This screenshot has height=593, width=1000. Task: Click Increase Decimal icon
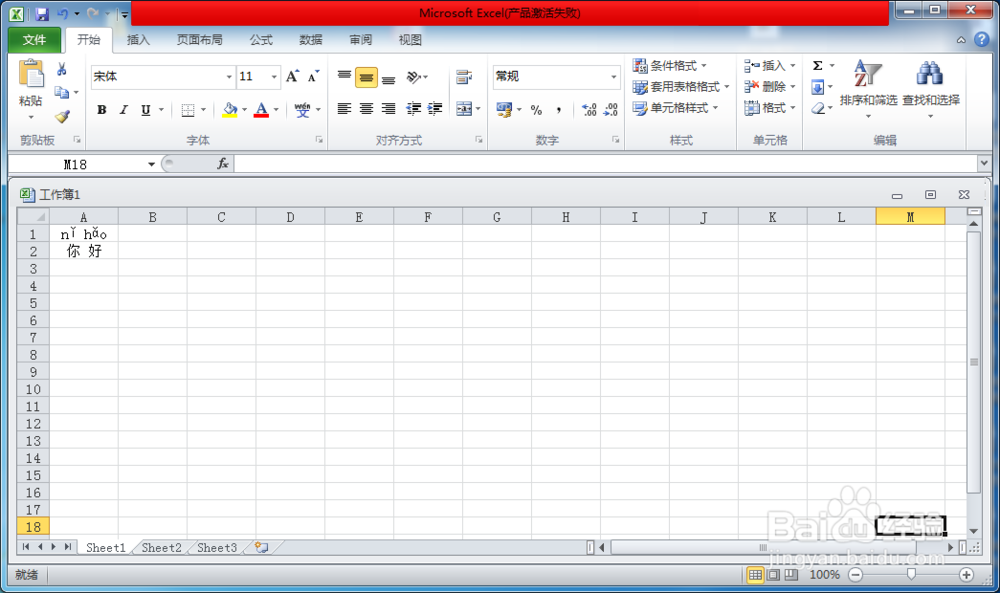point(589,110)
